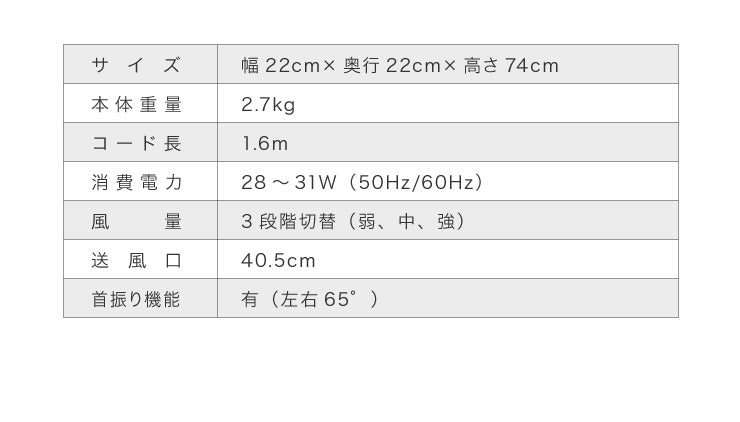Click the 有（左右65°）oscillation value
The image size is (740, 422).
pyautogui.click(x=310, y=299)
